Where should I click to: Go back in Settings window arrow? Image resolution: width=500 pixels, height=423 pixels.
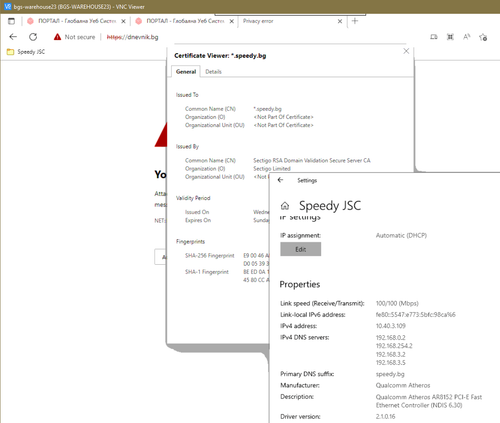click(280, 180)
